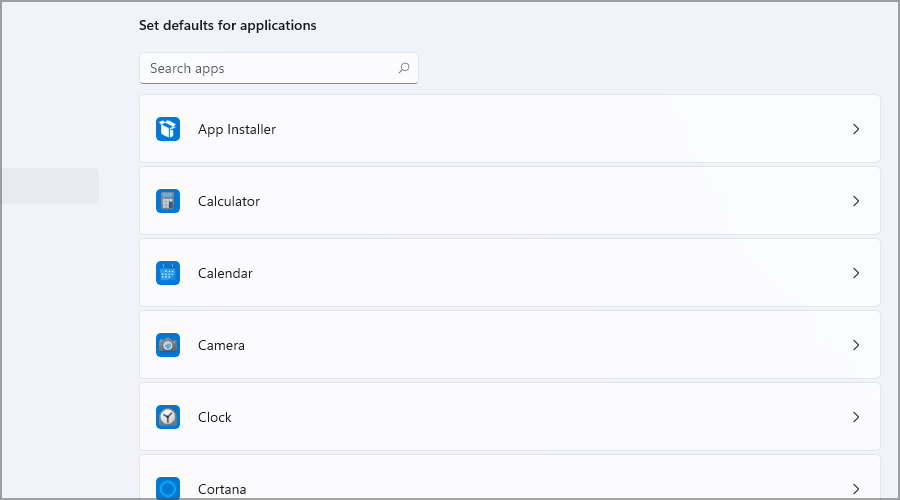The width and height of the screenshot is (900, 500).
Task: Click the Cortana circle icon
Action: (168, 489)
